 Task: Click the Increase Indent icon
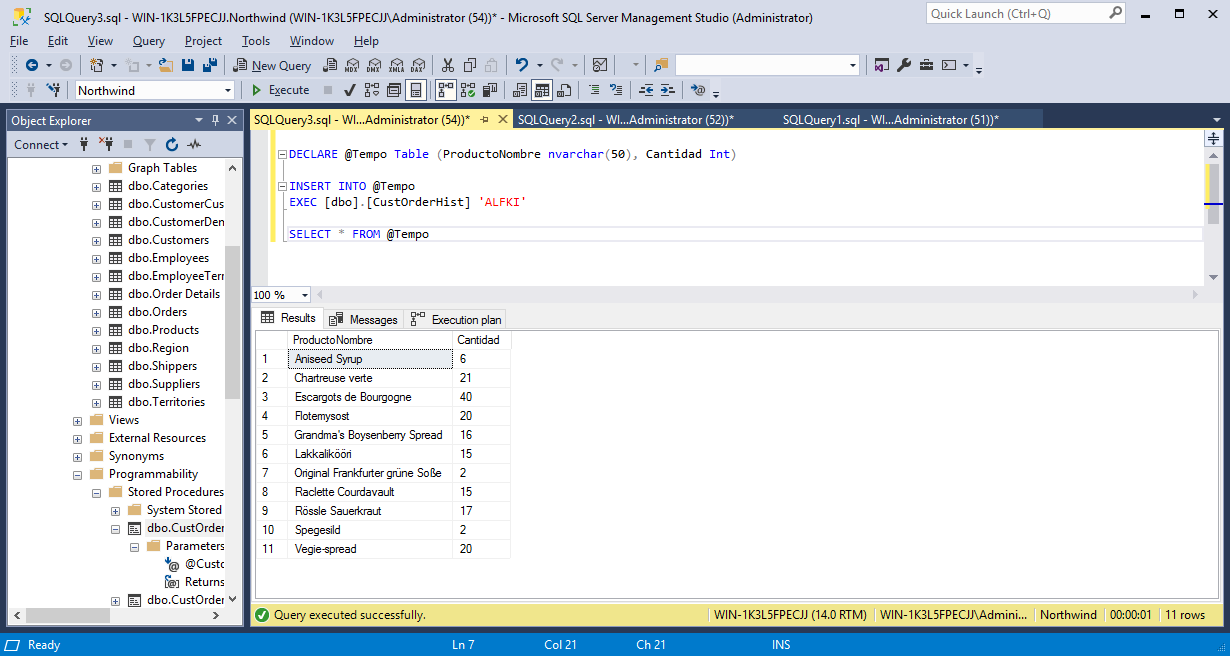[668, 90]
